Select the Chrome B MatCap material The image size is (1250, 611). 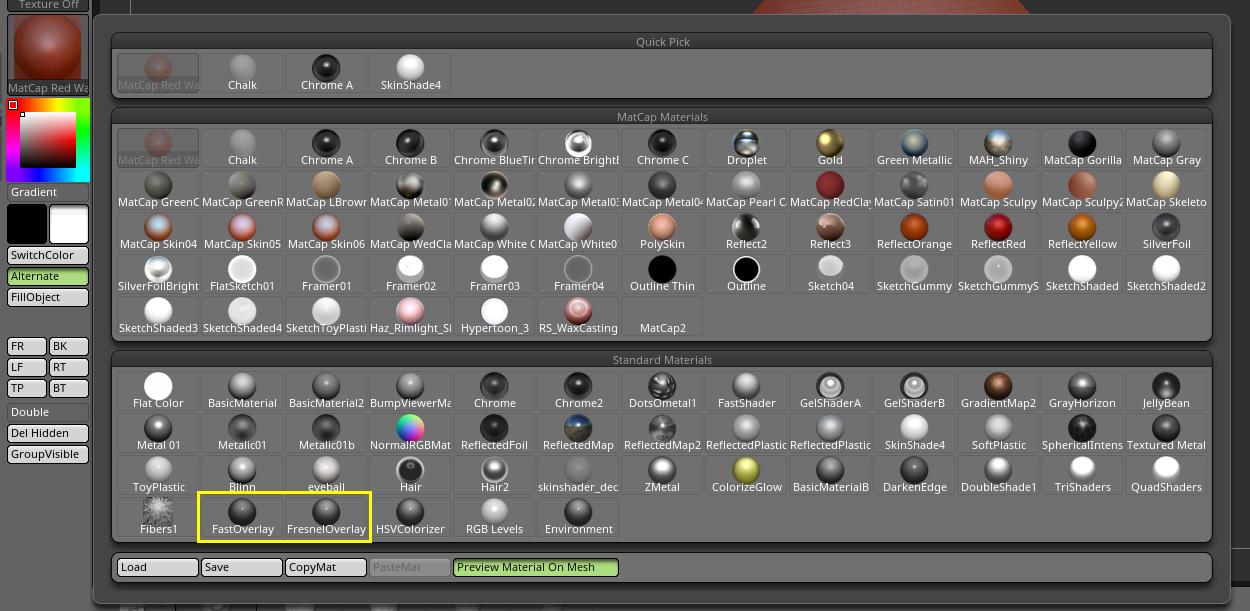point(410,148)
